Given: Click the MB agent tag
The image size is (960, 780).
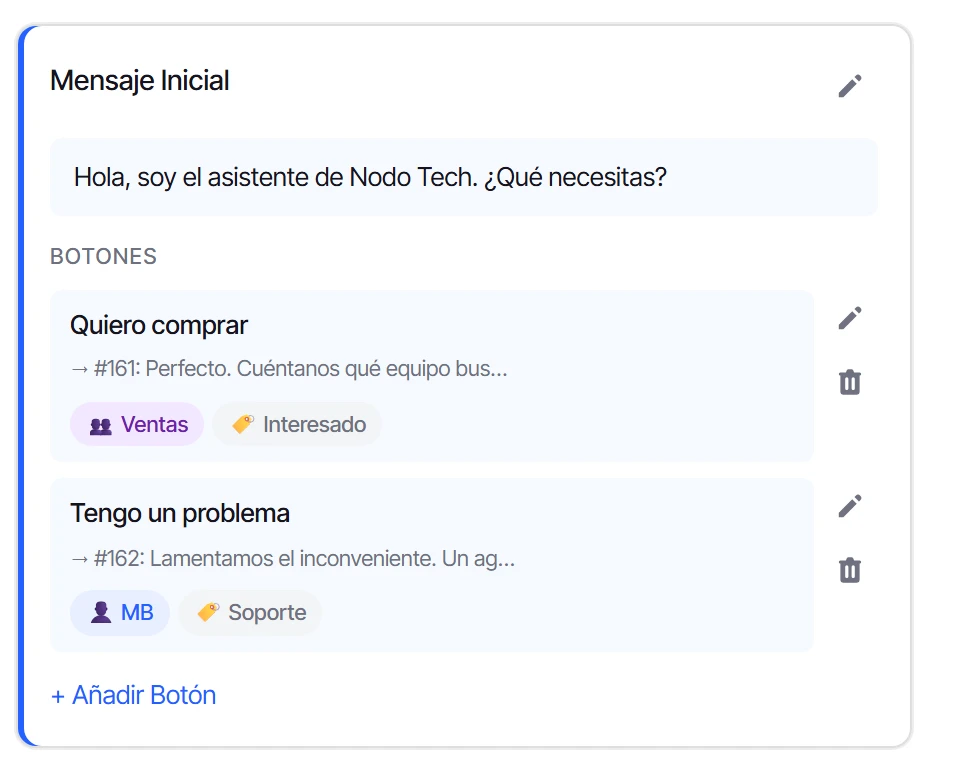Looking at the screenshot, I should [x=120, y=612].
